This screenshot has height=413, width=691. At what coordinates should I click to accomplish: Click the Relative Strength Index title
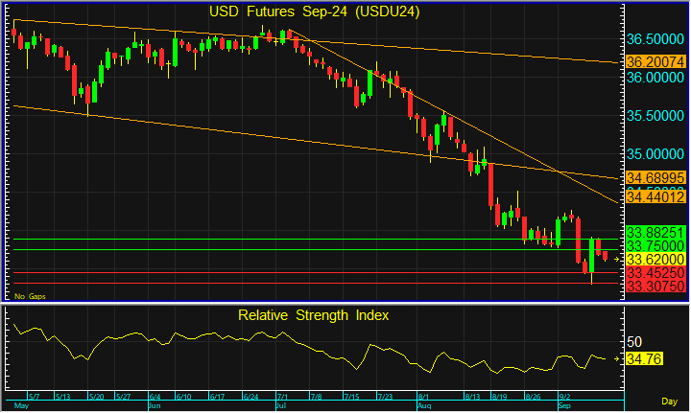pos(313,315)
